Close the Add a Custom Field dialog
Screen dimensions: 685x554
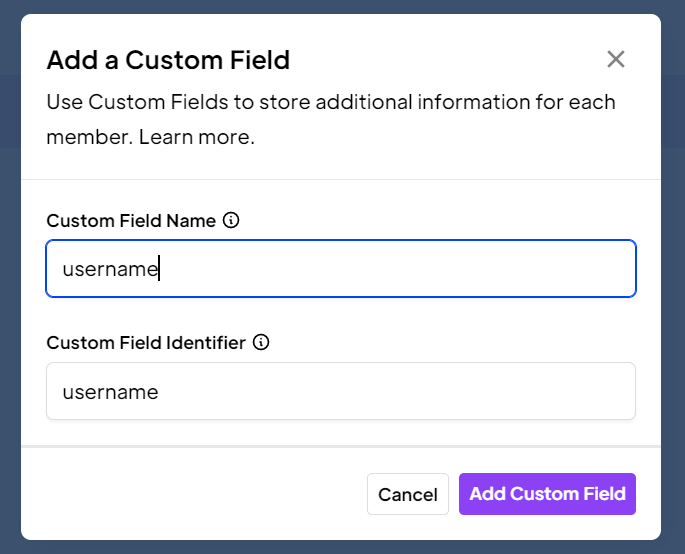[x=616, y=60]
